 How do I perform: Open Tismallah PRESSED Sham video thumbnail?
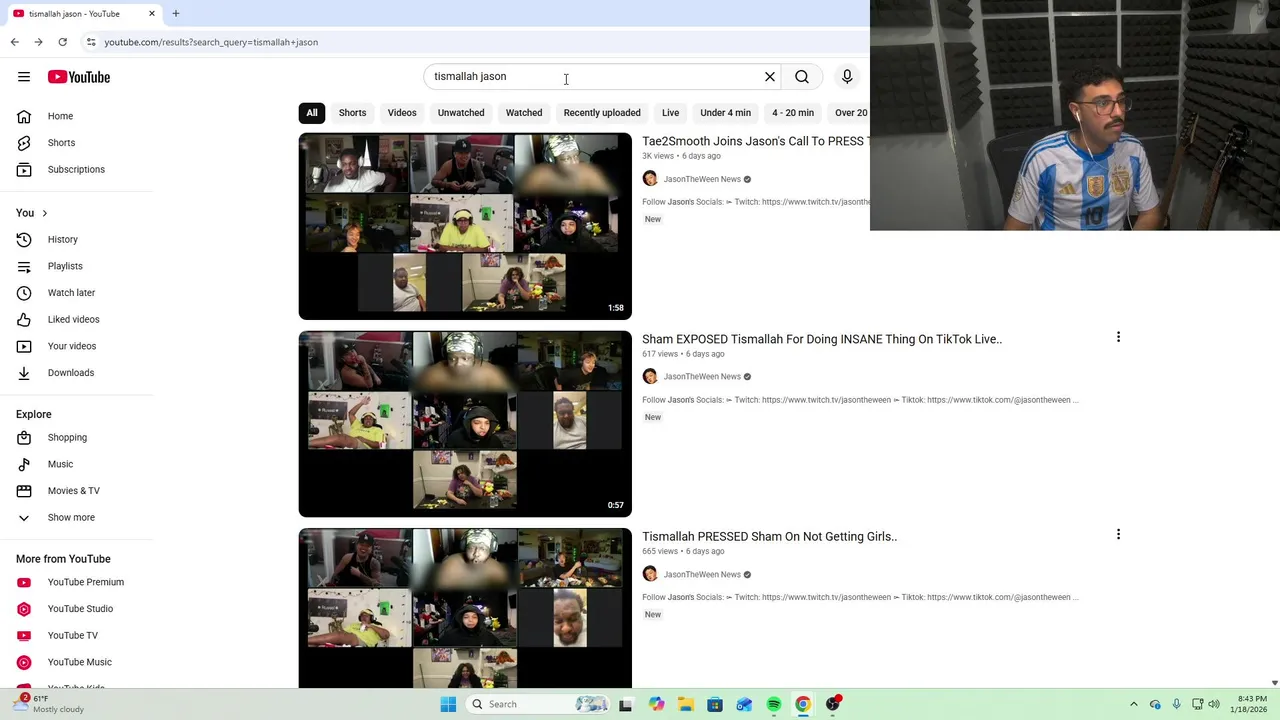tap(465, 608)
